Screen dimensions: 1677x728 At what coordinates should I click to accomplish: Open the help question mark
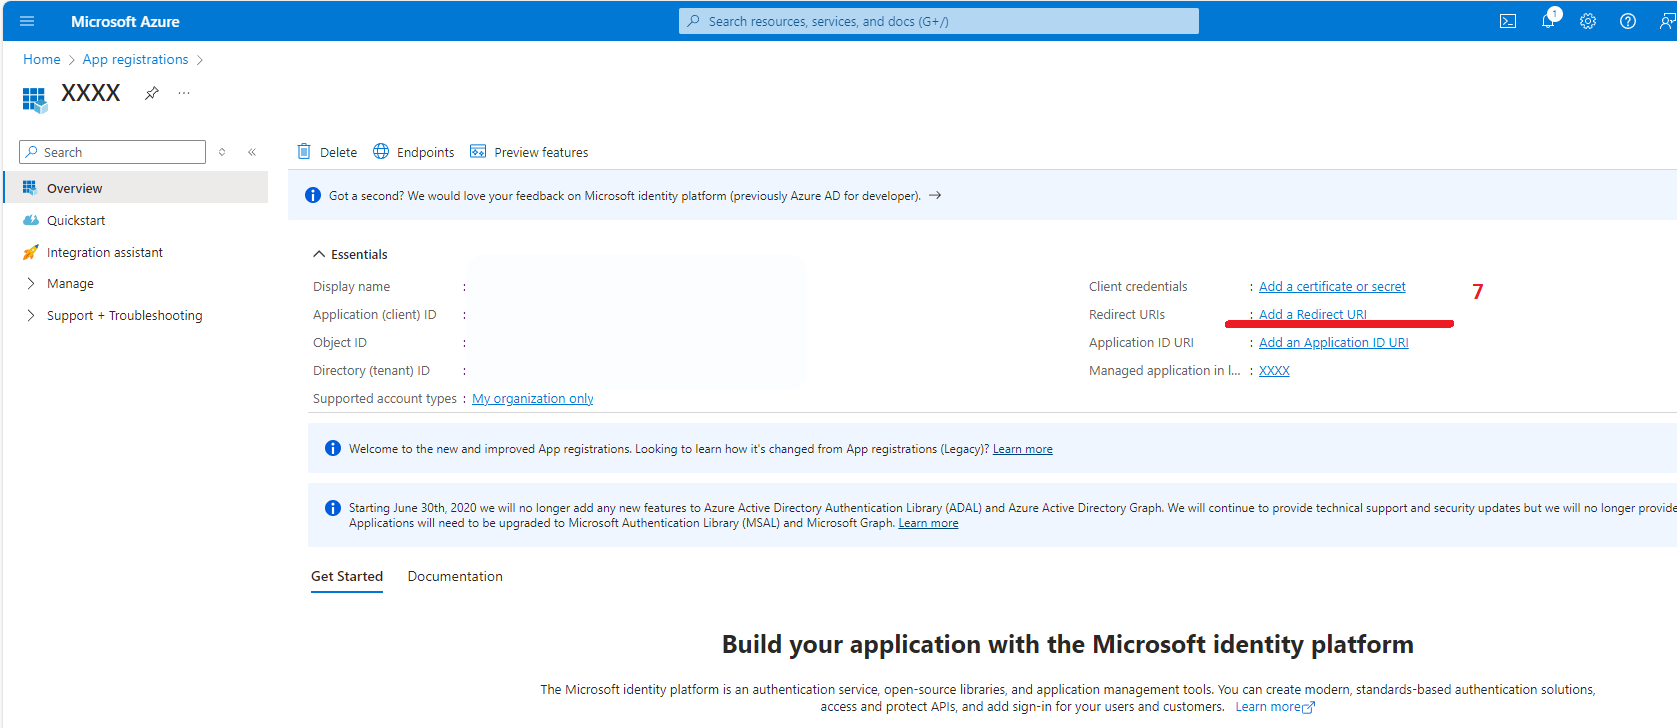(x=1628, y=21)
